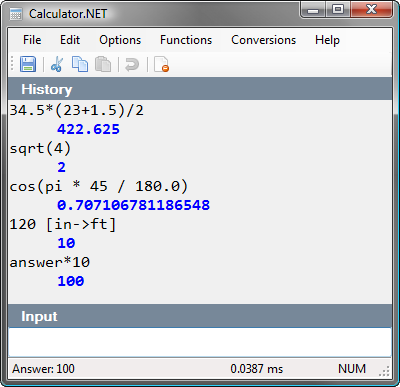The height and width of the screenshot is (387, 400).
Task: Open the Conversions menu
Action: pos(263,40)
